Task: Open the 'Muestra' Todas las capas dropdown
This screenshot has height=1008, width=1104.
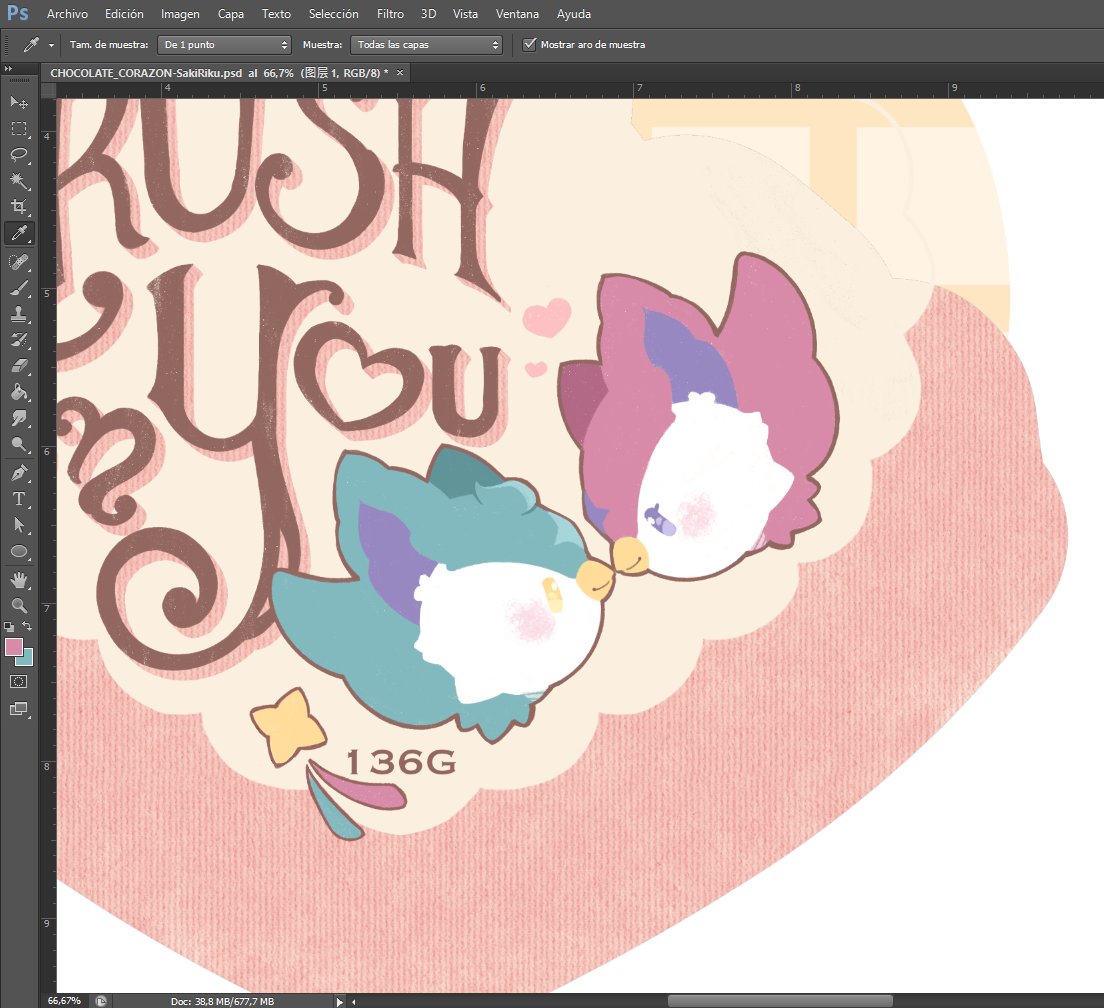Action: coord(426,44)
